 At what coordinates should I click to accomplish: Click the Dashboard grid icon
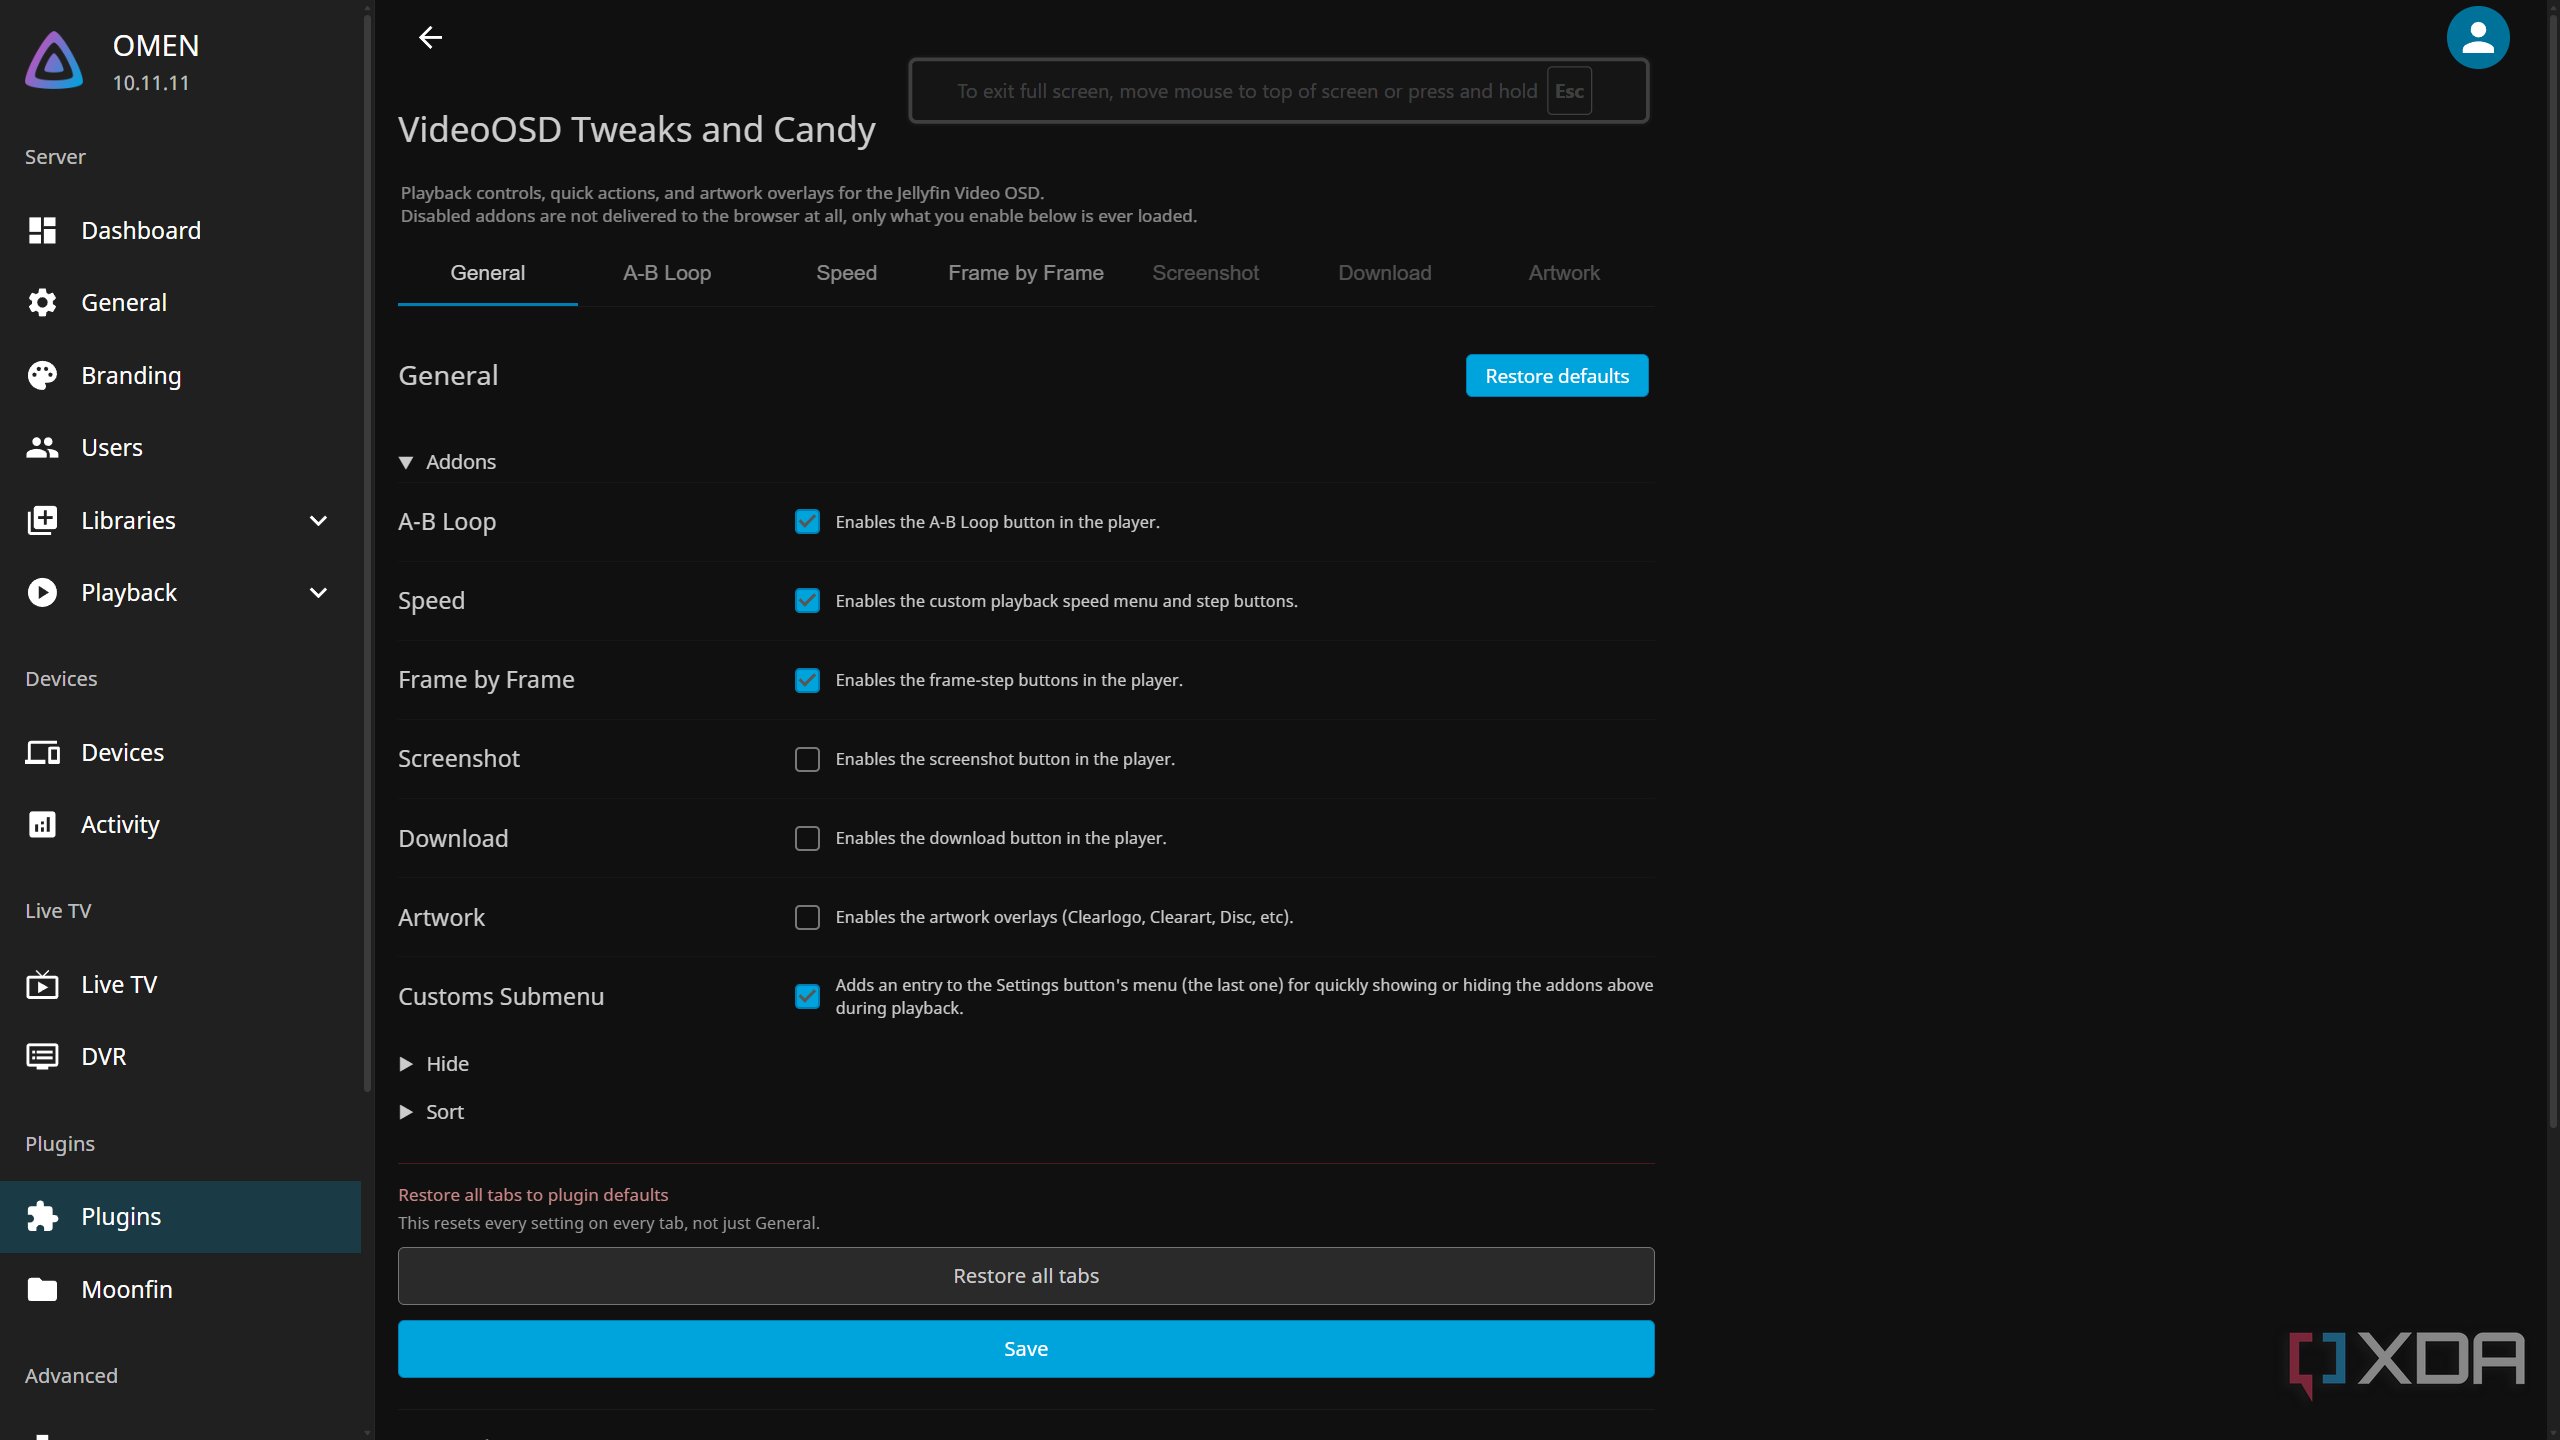tap(42, 230)
